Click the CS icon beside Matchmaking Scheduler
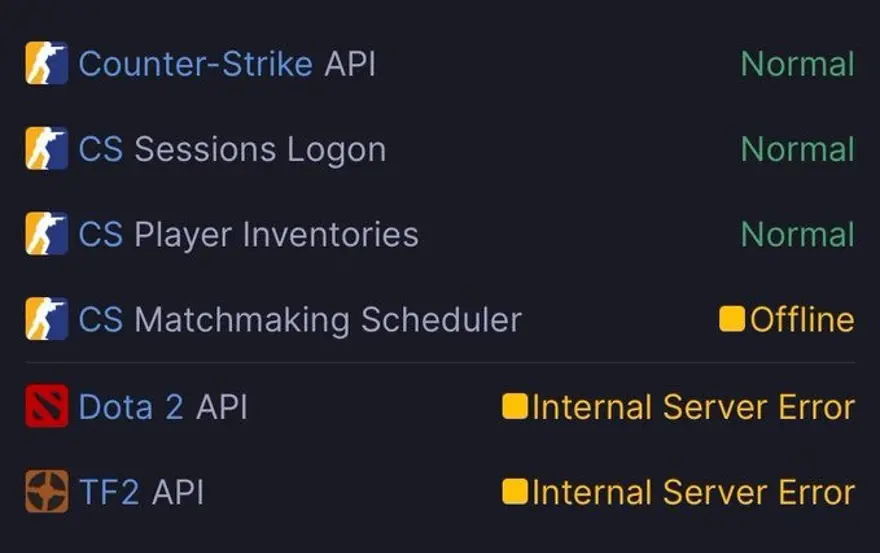 pyautogui.click(x=46, y=320)
